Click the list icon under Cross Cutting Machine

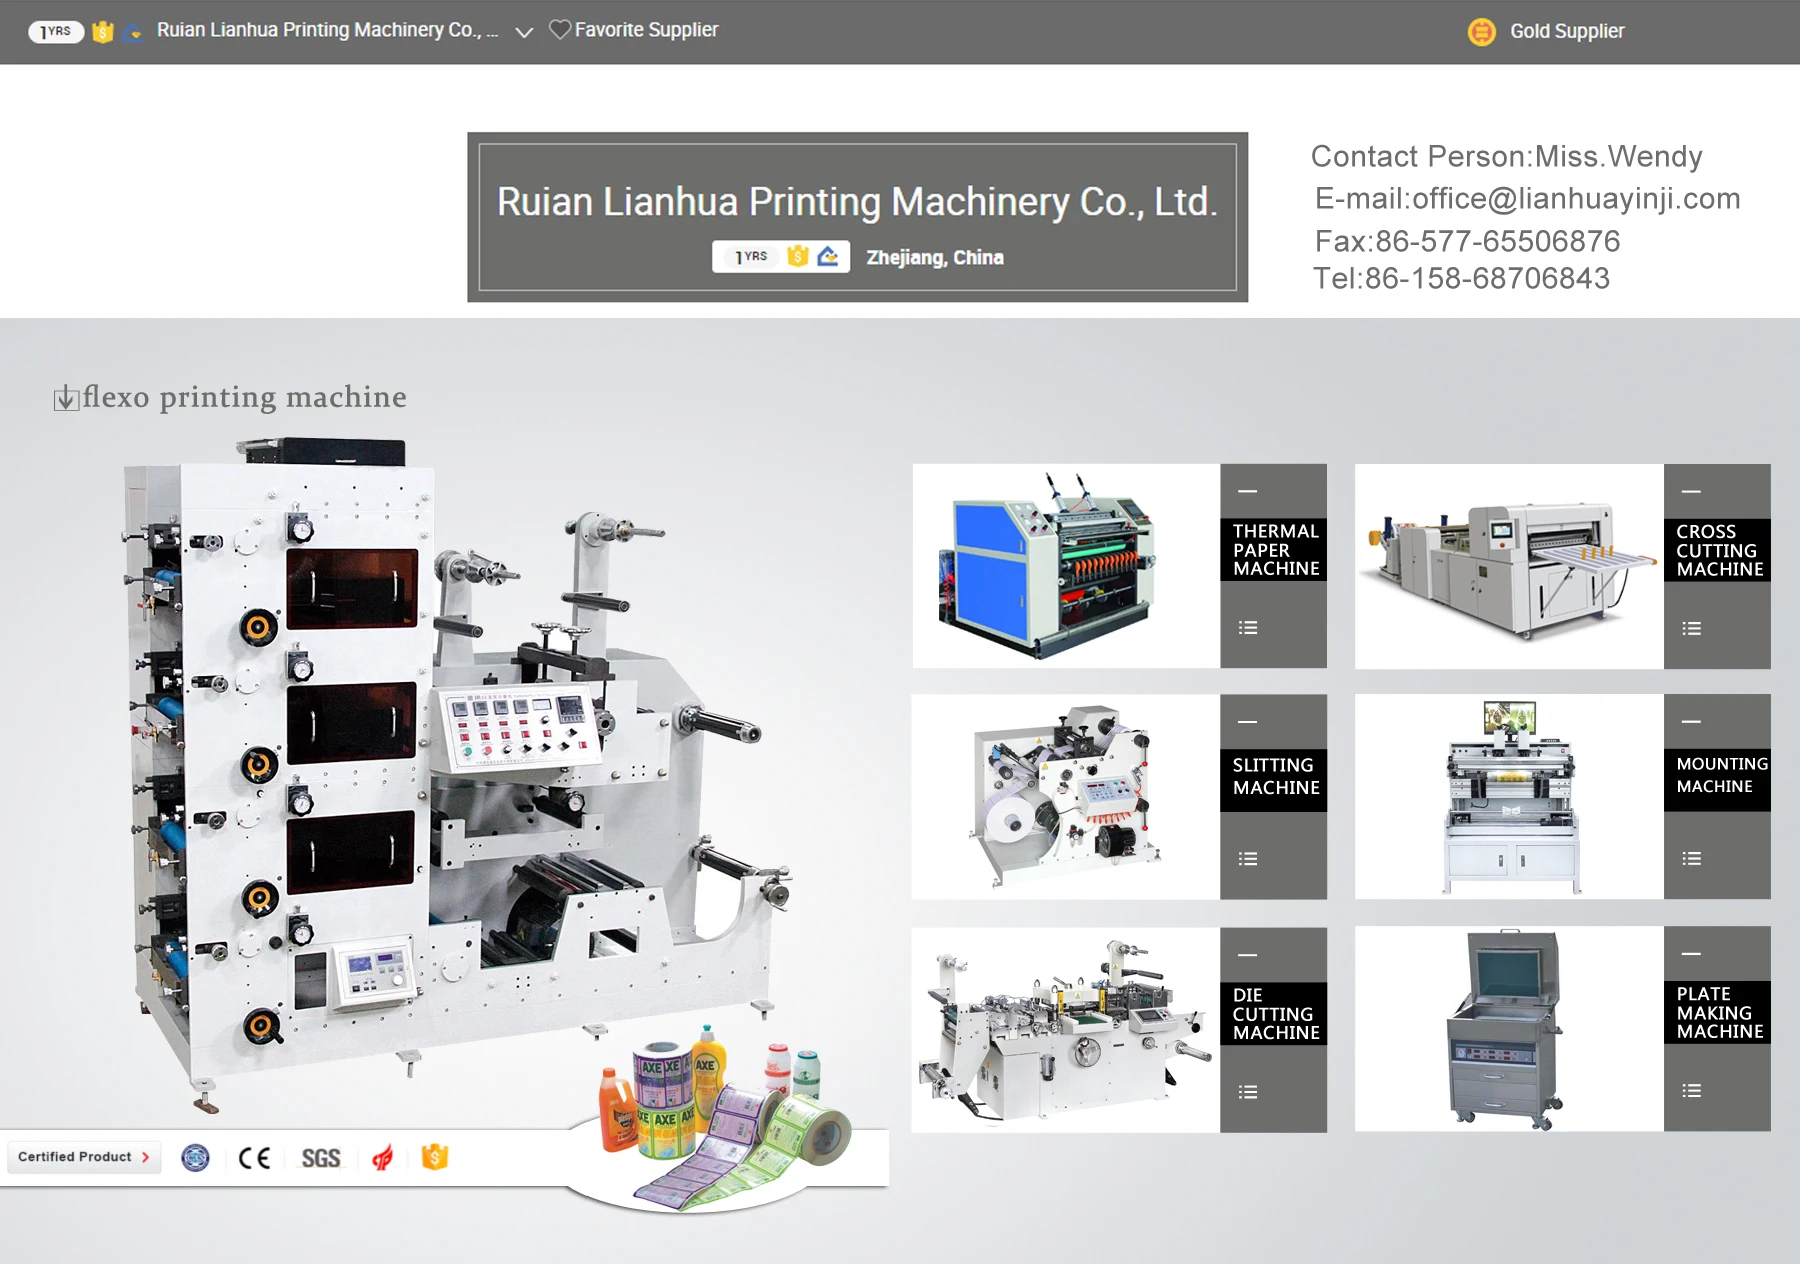pos(1691,629)
